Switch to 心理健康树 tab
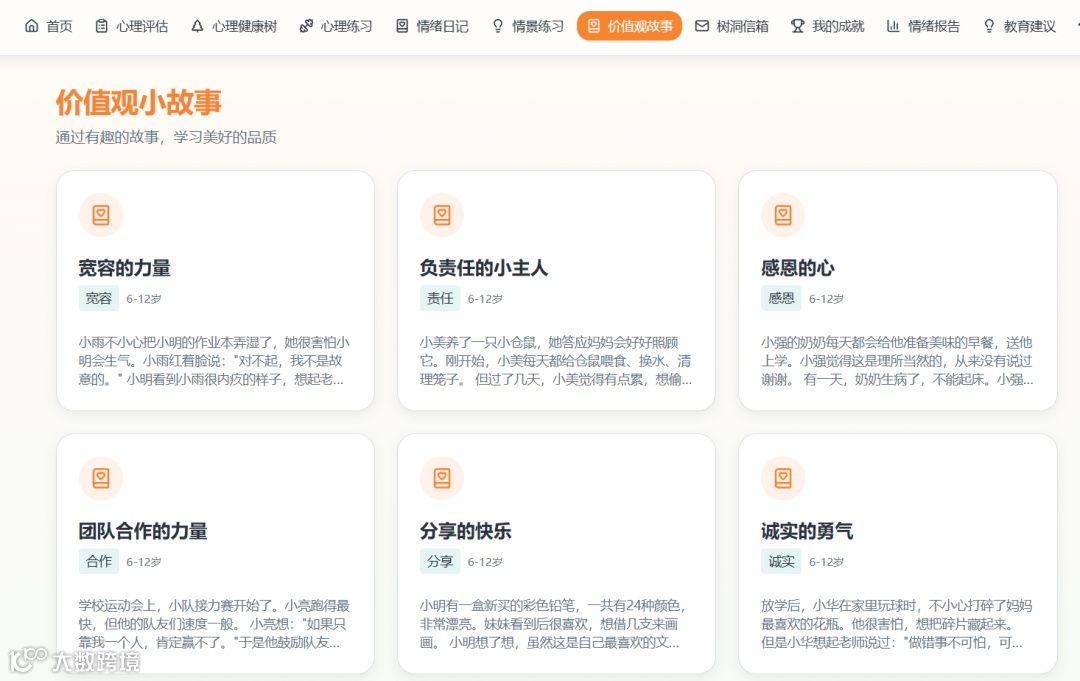 point(234,26)
